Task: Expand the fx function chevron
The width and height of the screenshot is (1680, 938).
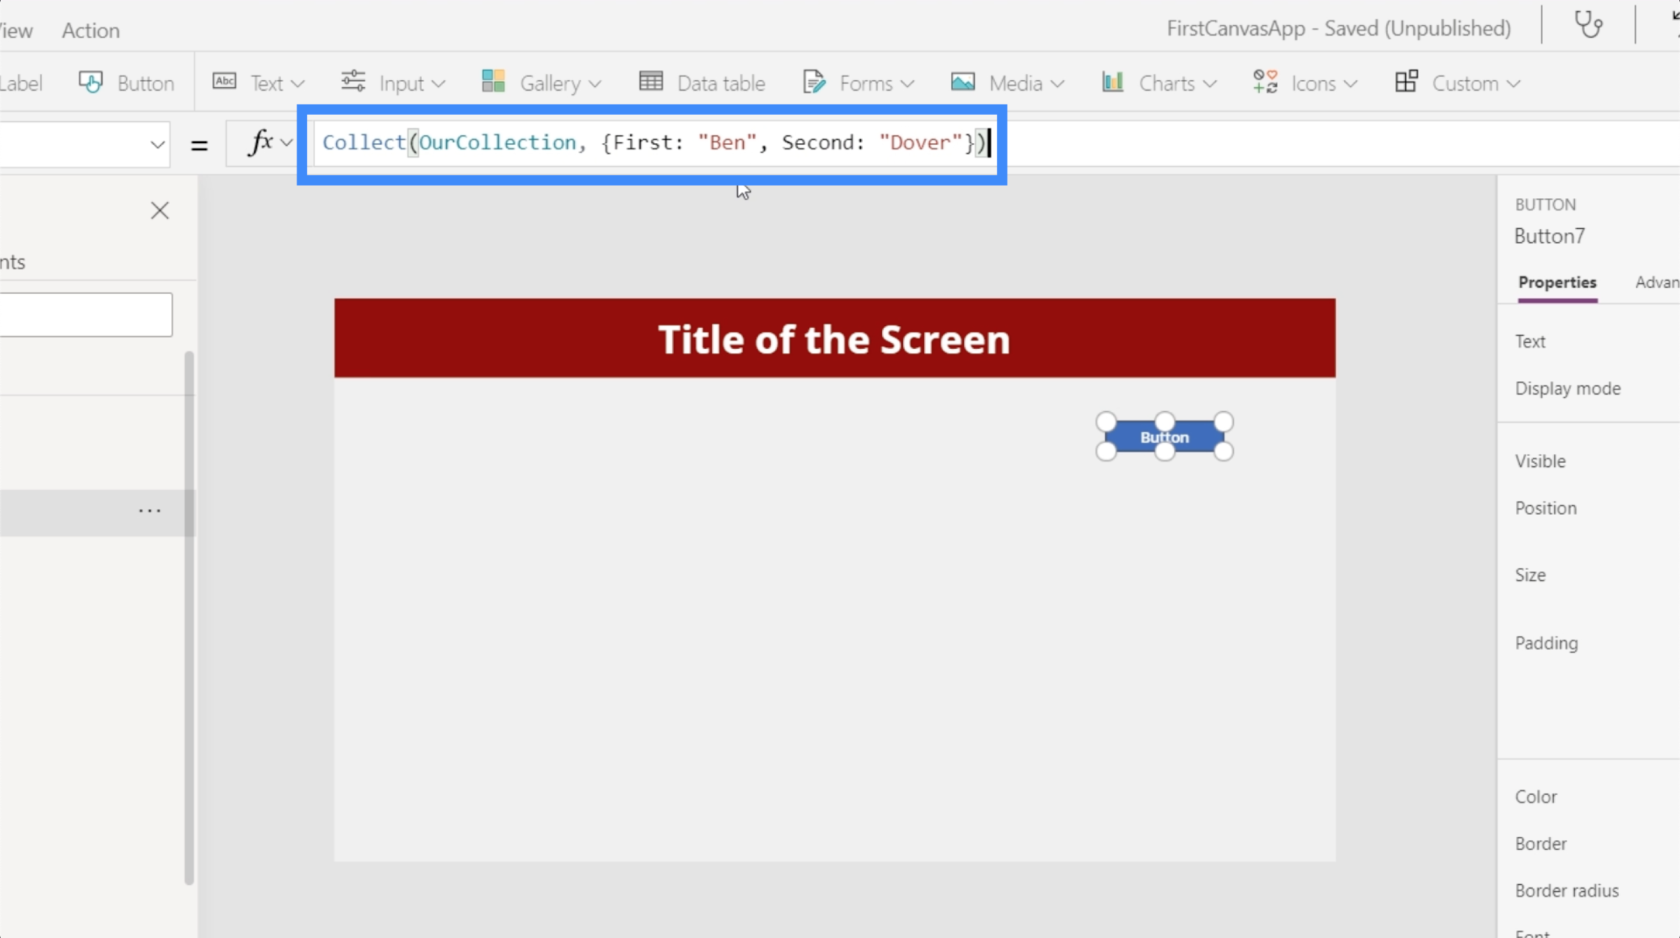Action: (x=287, y=143)
